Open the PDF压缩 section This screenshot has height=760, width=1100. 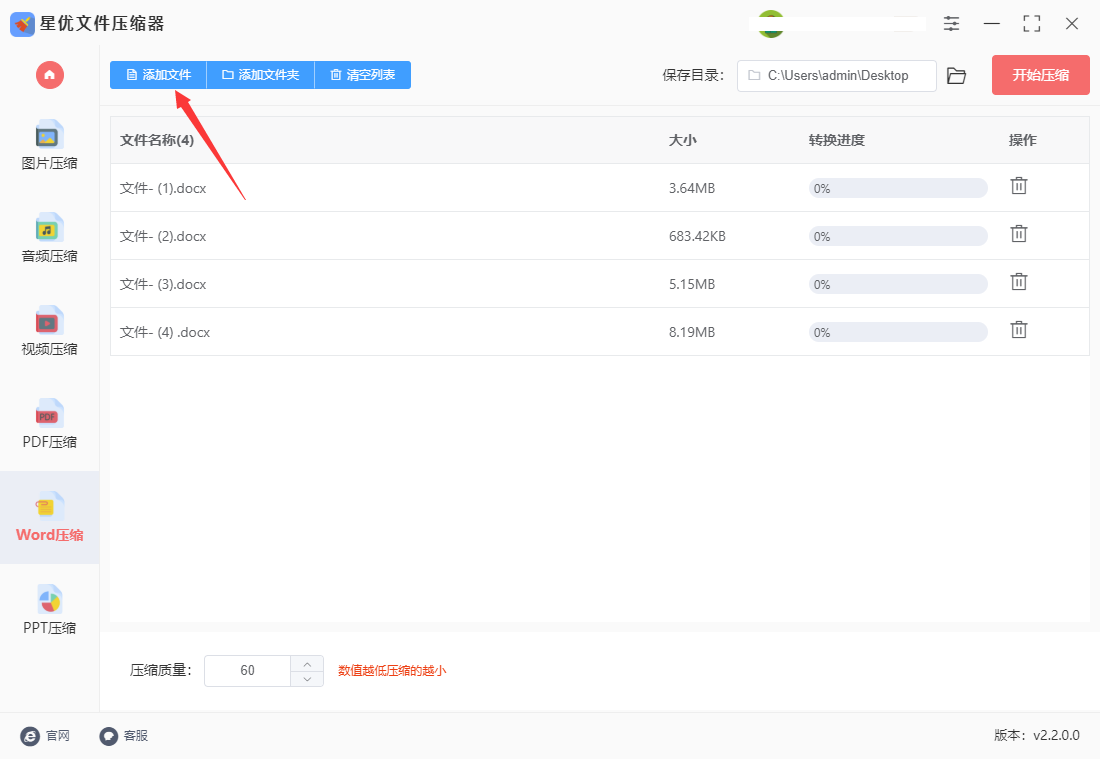[x=49, y=424]
